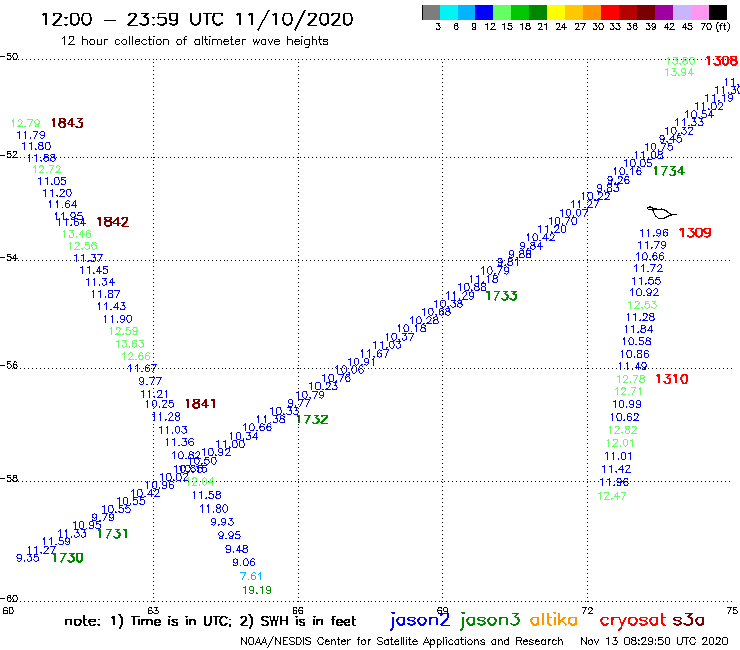Click the NOAA/NESDIS Center credit text
This screenshot has width=740, height=650.
click(402, 642)
